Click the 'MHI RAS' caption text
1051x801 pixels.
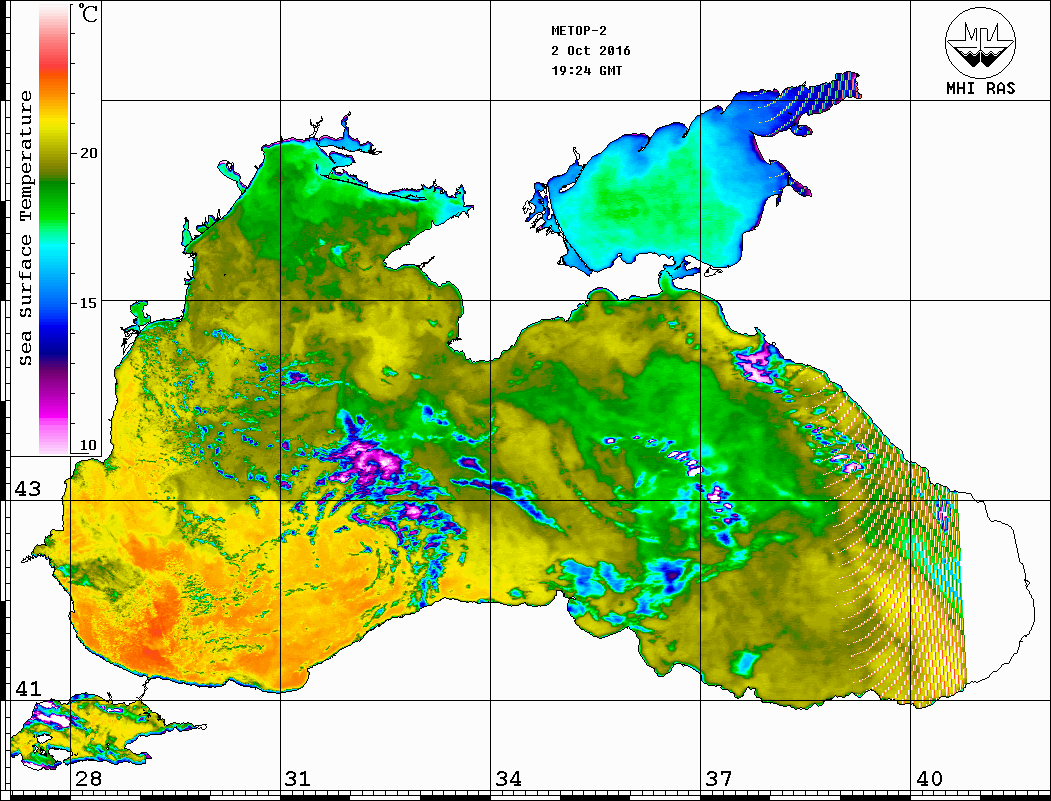pos(981,88)
